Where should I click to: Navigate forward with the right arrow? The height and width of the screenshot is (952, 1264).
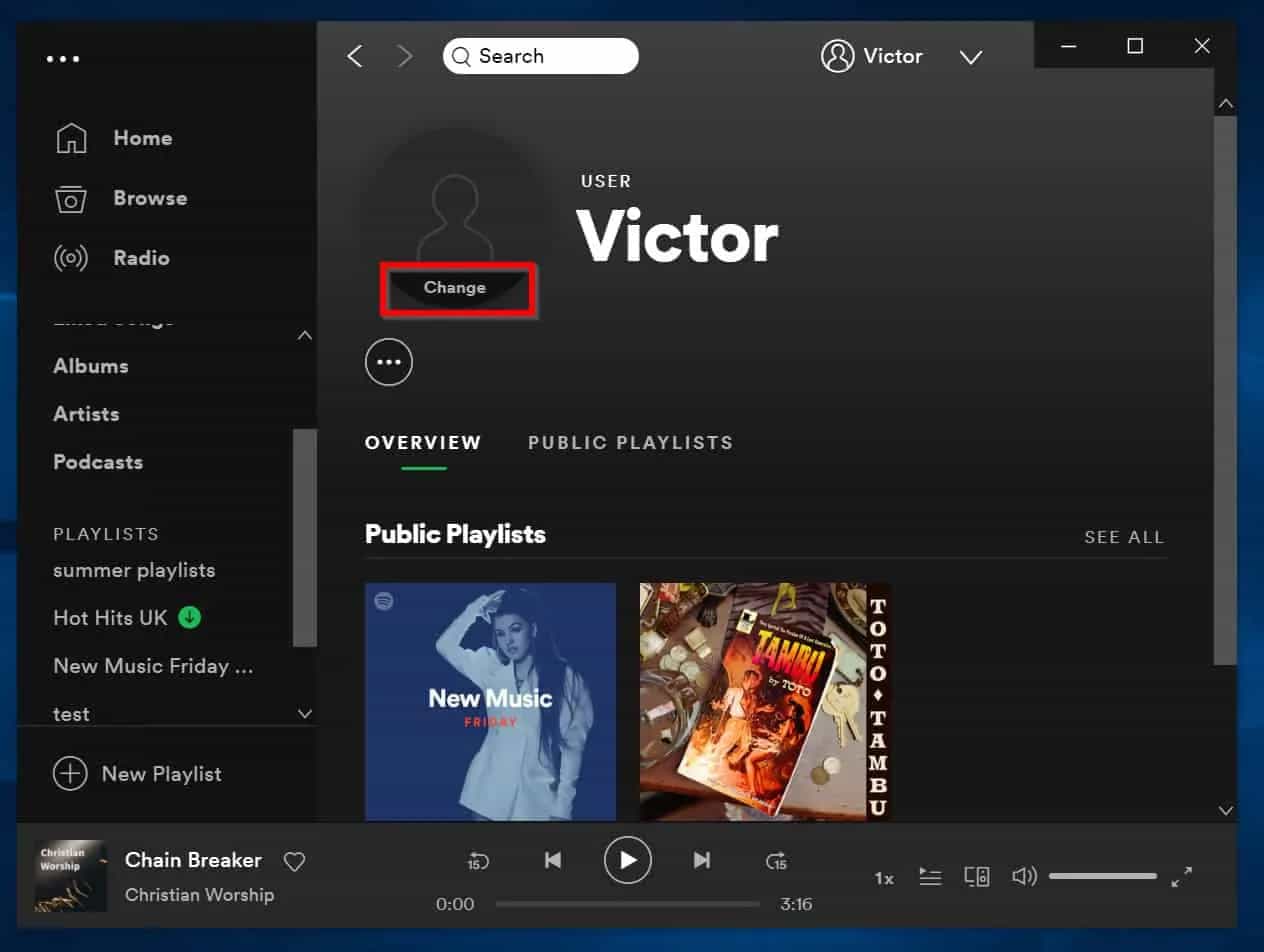point(404,56)
